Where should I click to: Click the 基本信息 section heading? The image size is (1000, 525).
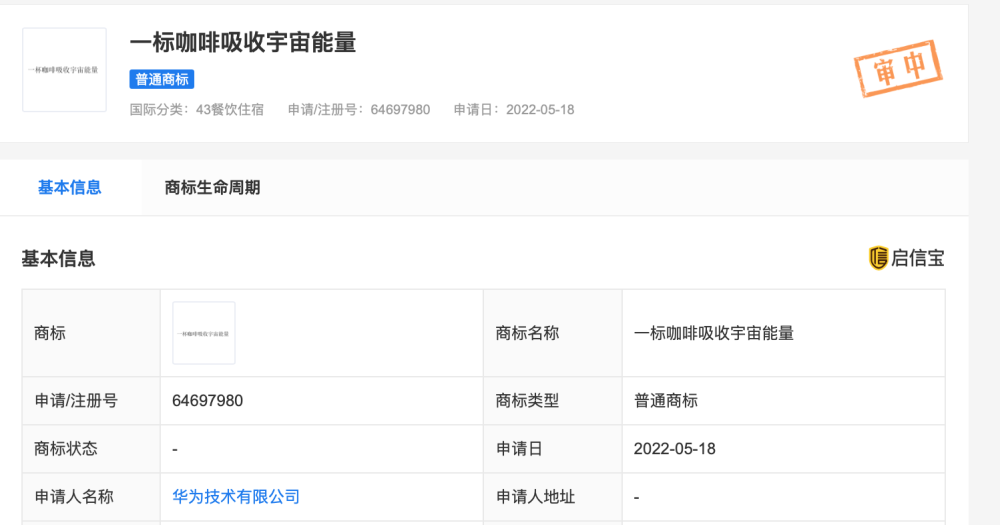coord(58,258)
